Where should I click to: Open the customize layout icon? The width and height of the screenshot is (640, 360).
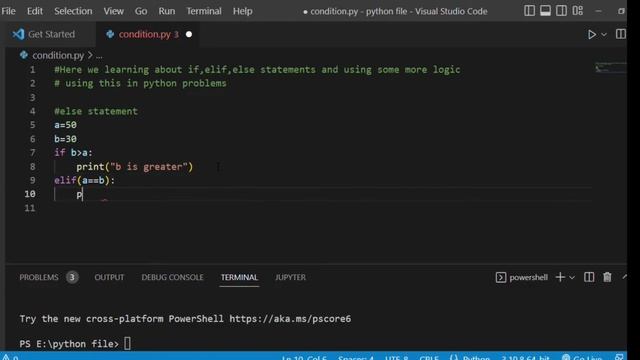coord(578,11)
